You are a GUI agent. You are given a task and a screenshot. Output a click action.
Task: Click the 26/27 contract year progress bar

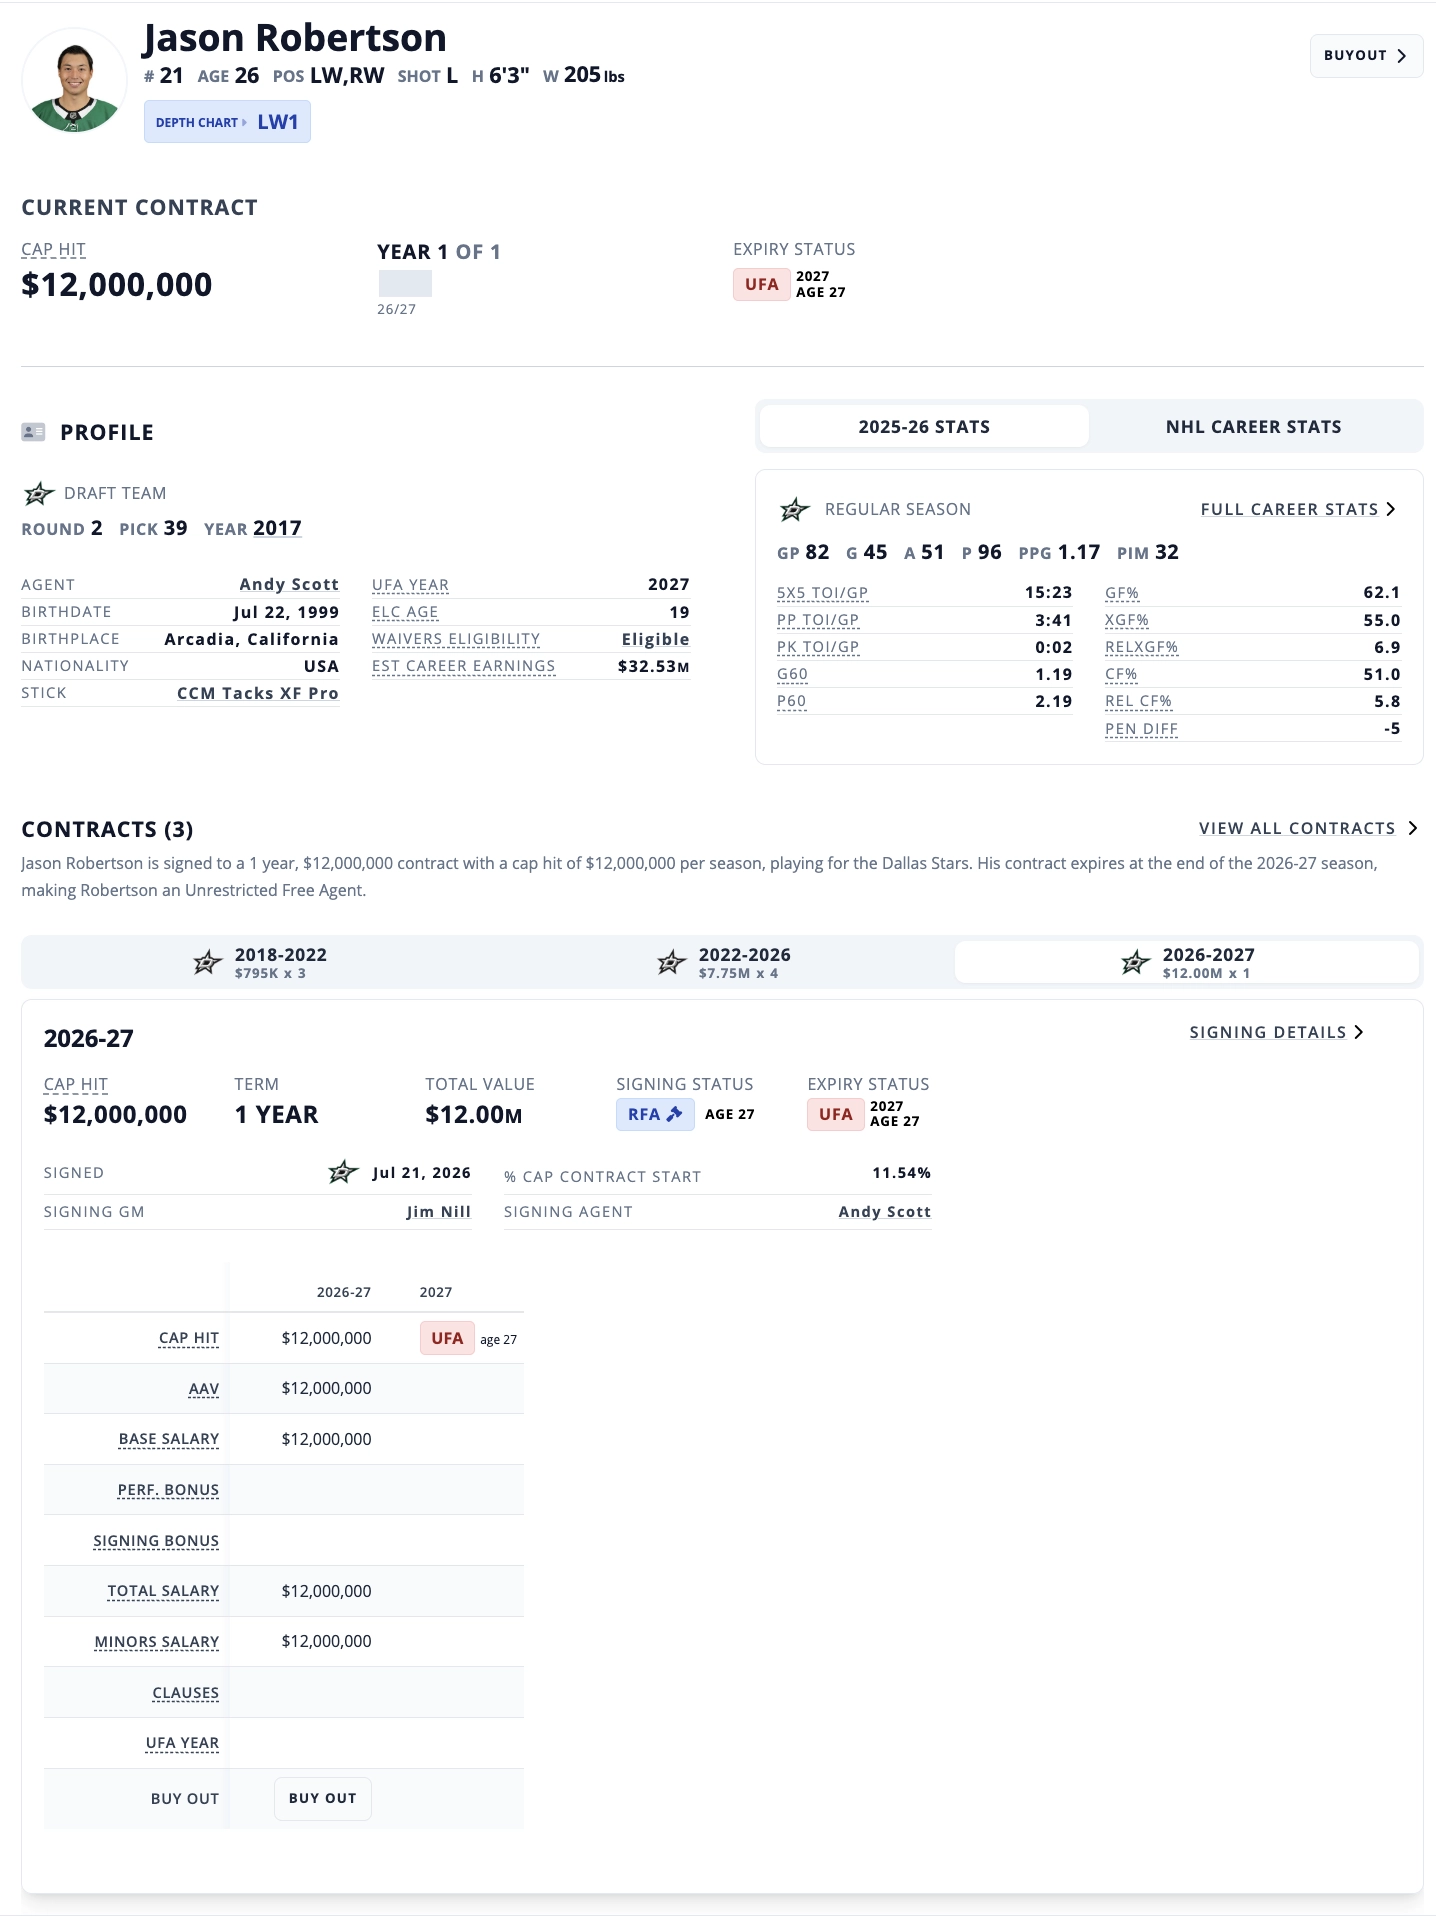tap(405, 283)
